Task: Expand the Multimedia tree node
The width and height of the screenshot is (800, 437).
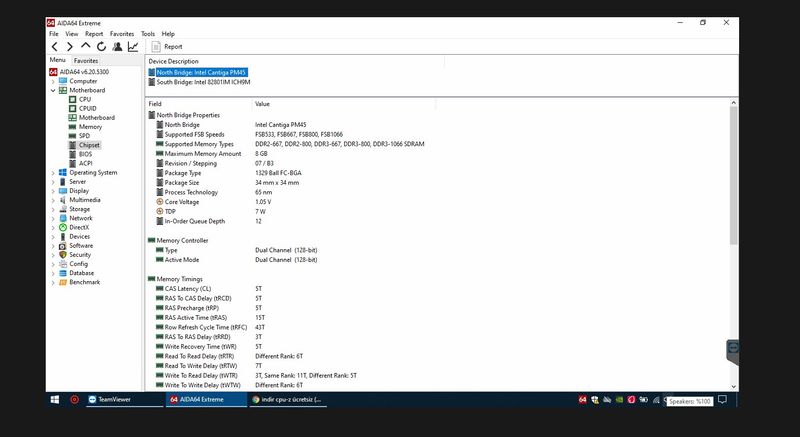Action: (x=53, y=200)
